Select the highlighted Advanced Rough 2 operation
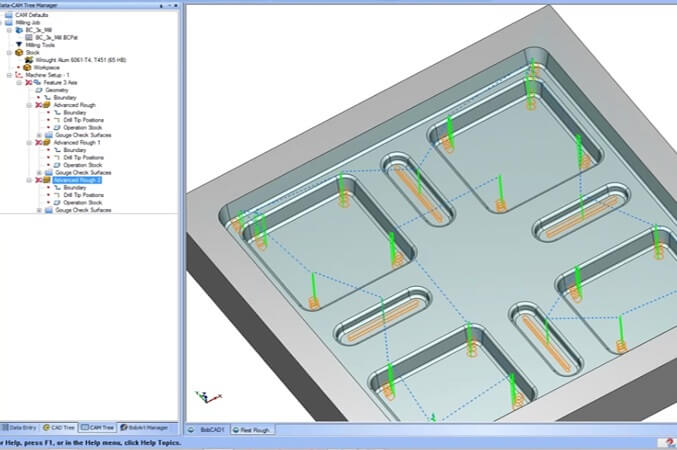 coord(78,180)
